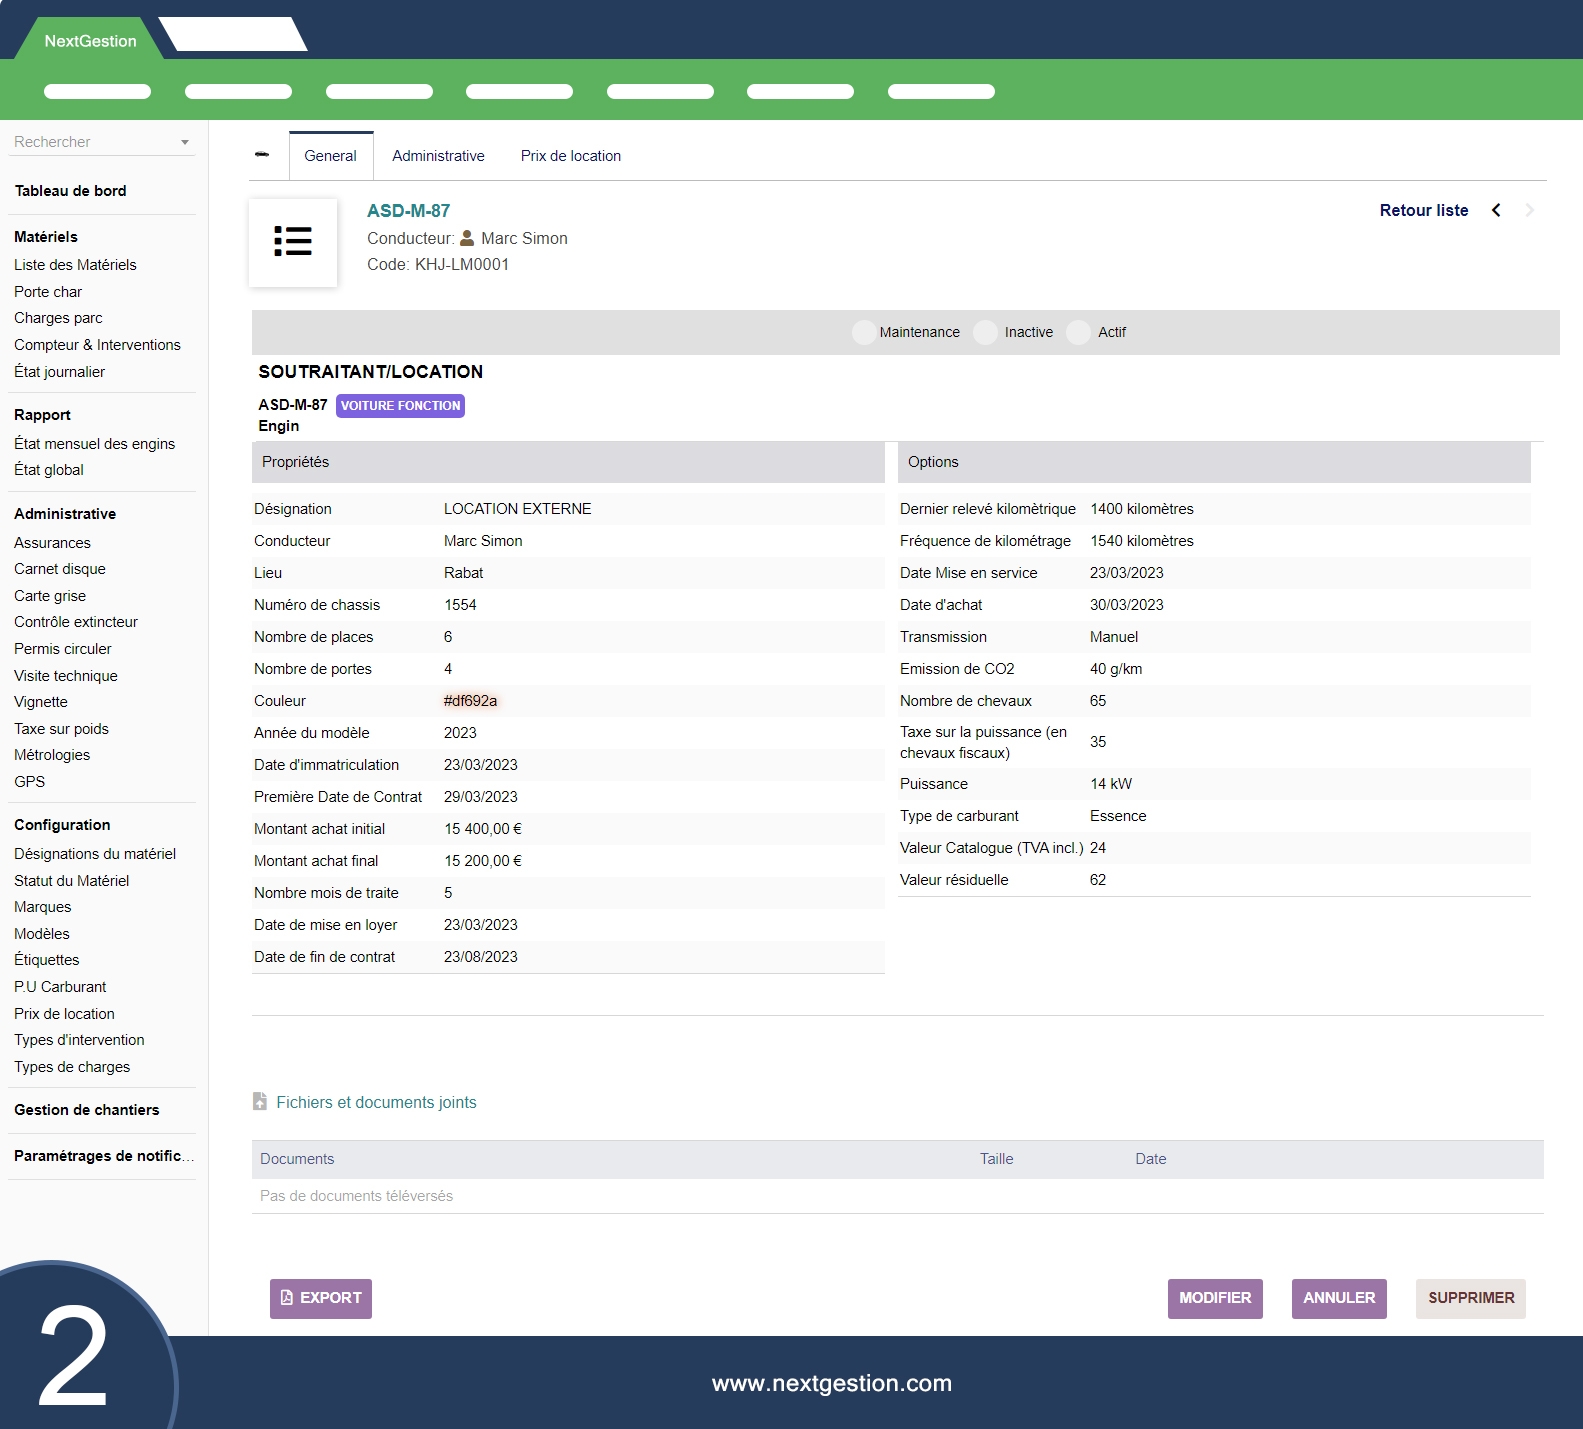
Task: Click the driver person icon near Marc Simon
Action: [x=467, y=238]
